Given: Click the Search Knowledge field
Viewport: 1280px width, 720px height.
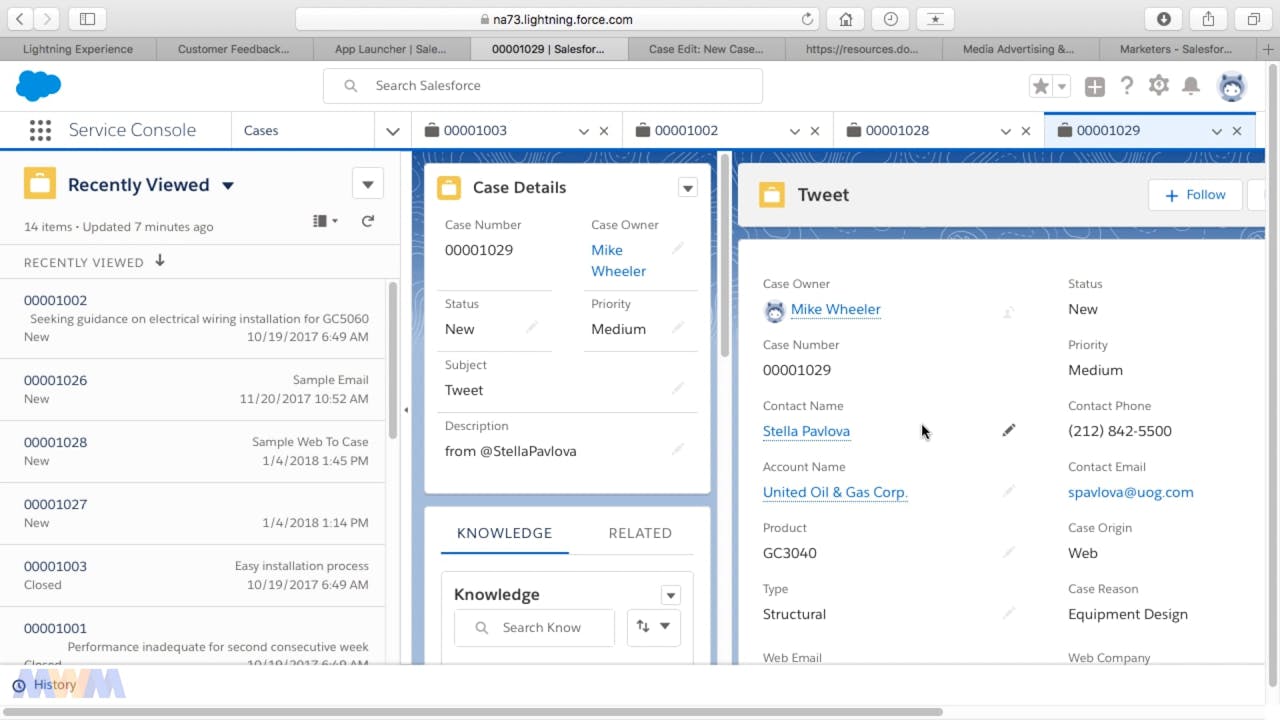Looking at the screenshot, I should click(x=534, y=627).
